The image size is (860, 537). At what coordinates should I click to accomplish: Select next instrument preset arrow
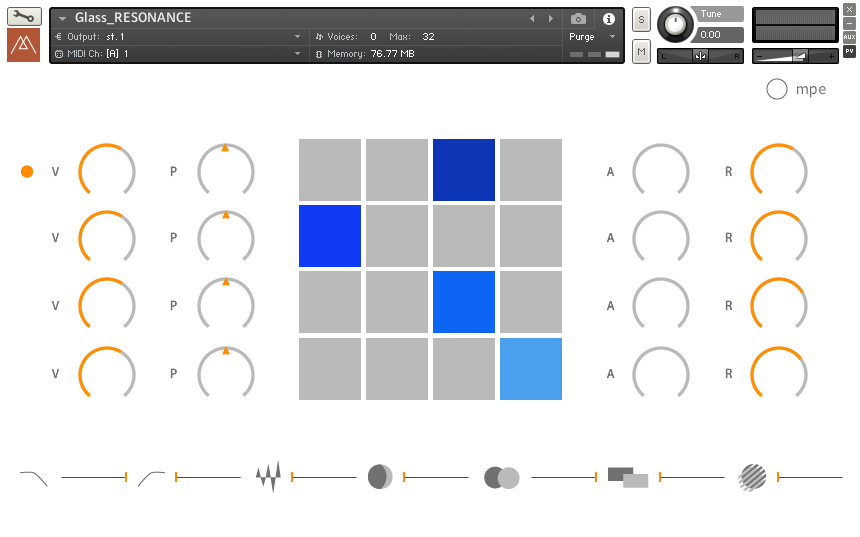551,19
